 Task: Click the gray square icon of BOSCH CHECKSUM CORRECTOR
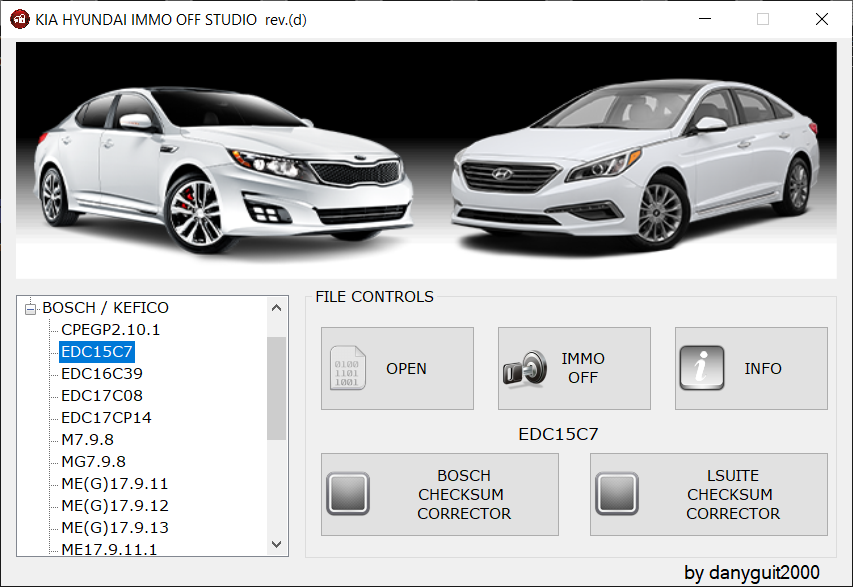(x=348, y=493)
